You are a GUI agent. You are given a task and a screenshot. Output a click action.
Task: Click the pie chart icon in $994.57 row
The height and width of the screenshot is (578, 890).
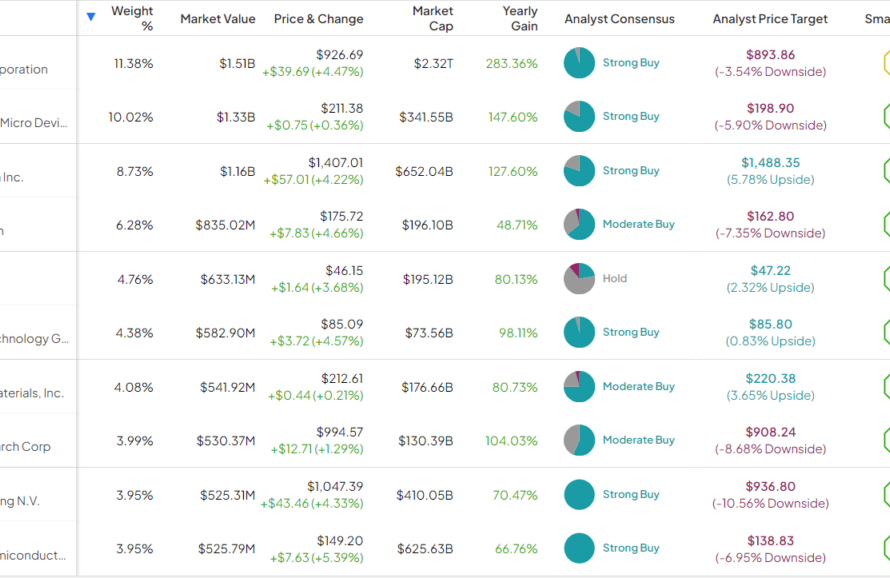(579, 440)
